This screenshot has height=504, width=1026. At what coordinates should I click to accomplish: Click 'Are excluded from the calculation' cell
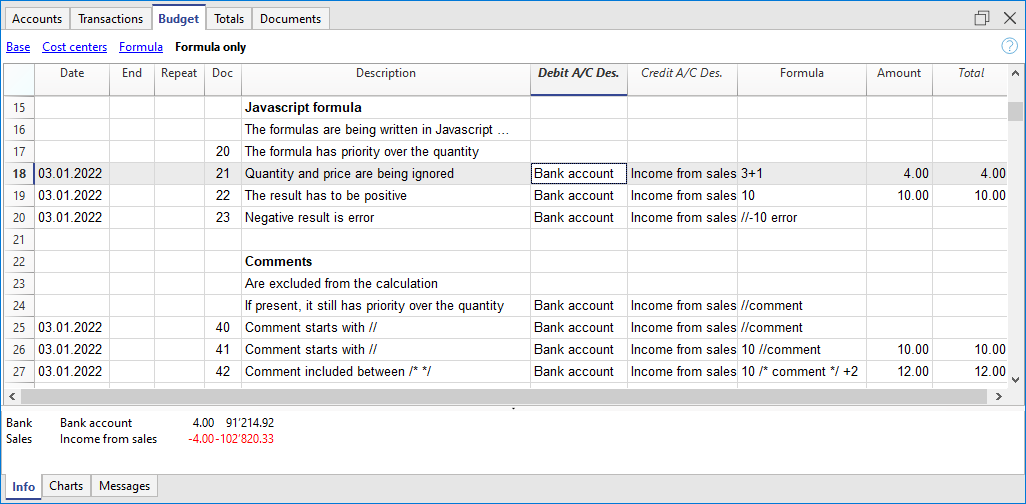tap(385, 283)
